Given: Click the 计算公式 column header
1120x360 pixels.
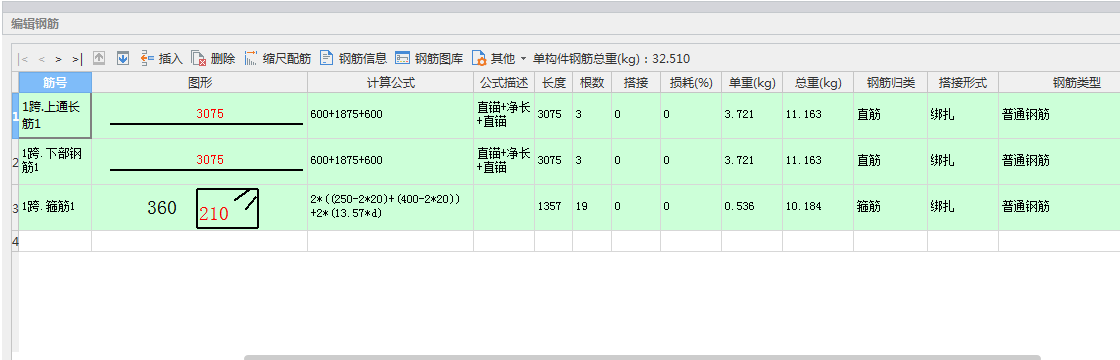Looking at the screenshot, I should [x=391, y=82].
